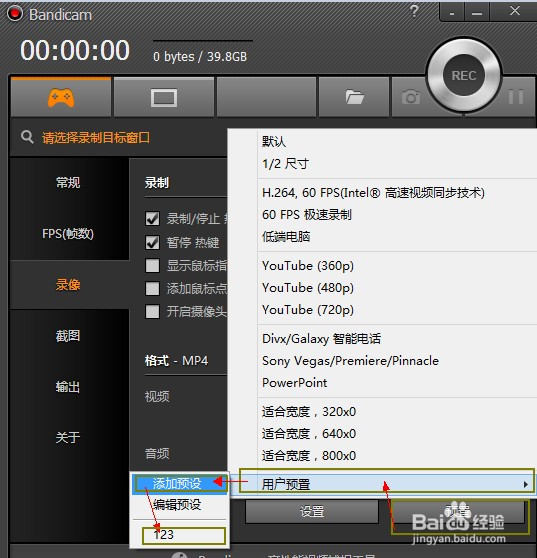
Task: Click the 音频 label
Action: [x=157, y=454]
